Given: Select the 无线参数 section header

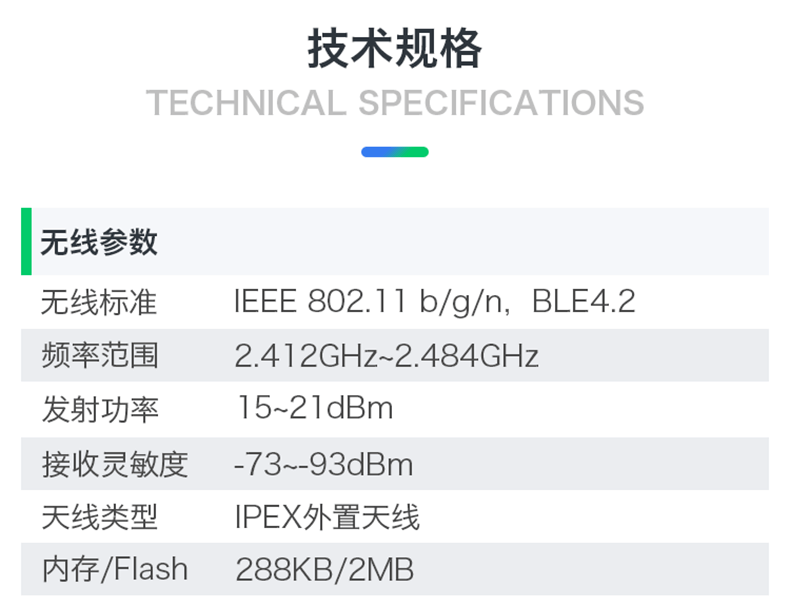Looking at the screenshot, I should tap(99, 242).
